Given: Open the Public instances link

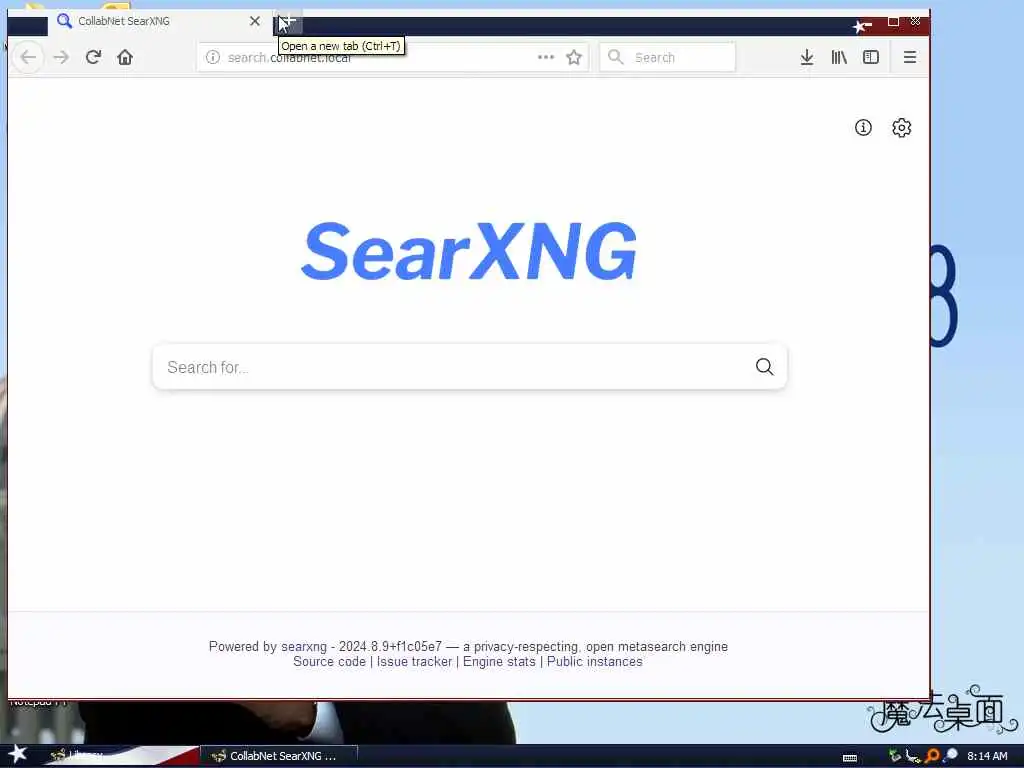Looking at the screenshot, I should click(x=594, y=662).
